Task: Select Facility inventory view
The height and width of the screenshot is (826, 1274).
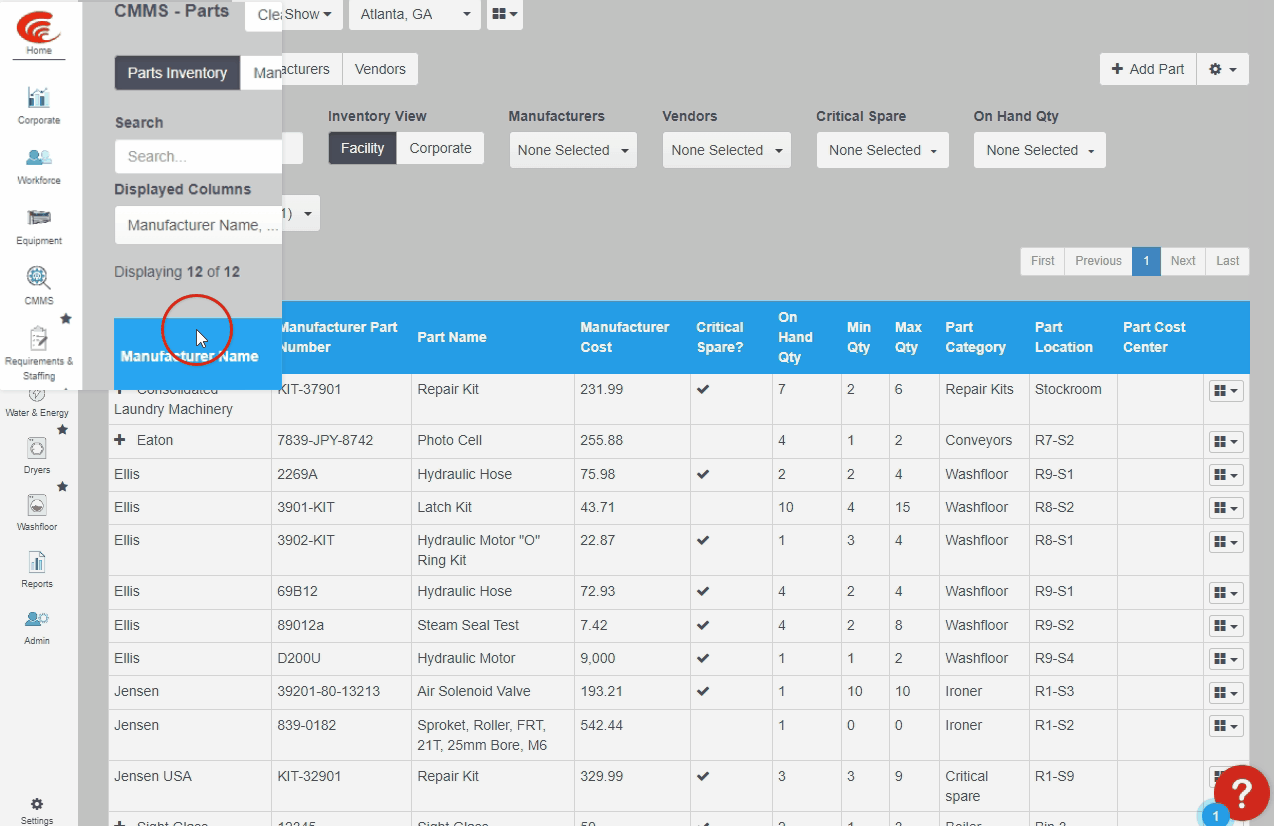Action: 362,148
